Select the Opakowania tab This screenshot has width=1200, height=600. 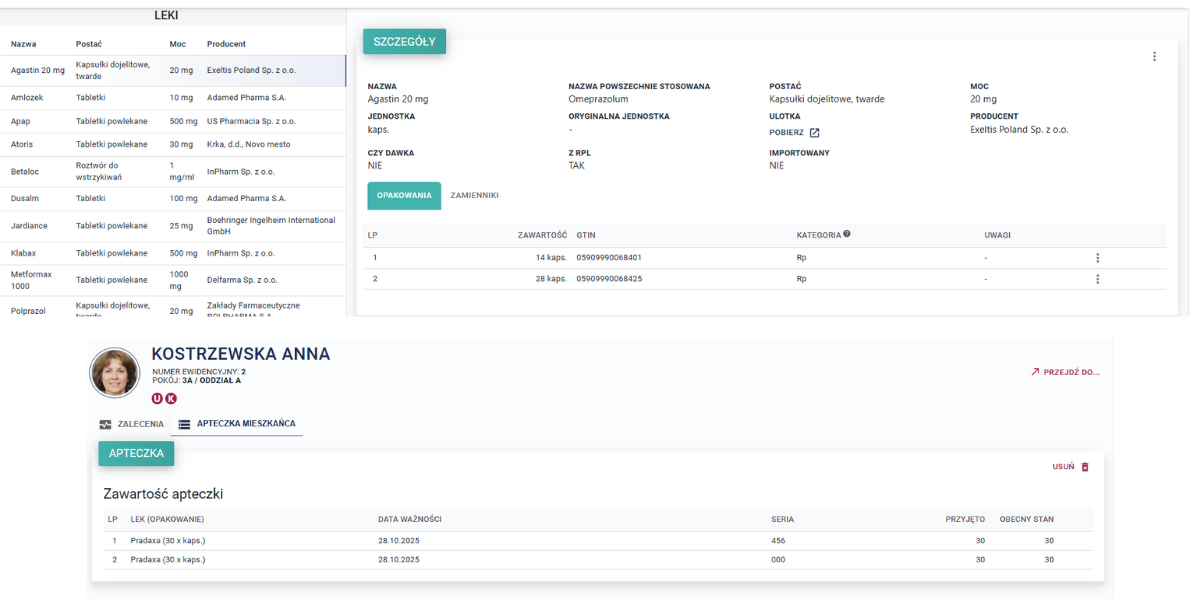click(x=404, y=196)
